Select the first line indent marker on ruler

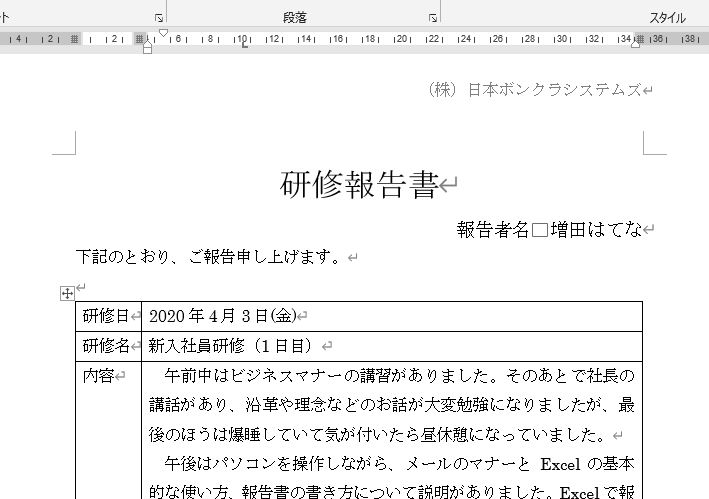pos(163,33)
